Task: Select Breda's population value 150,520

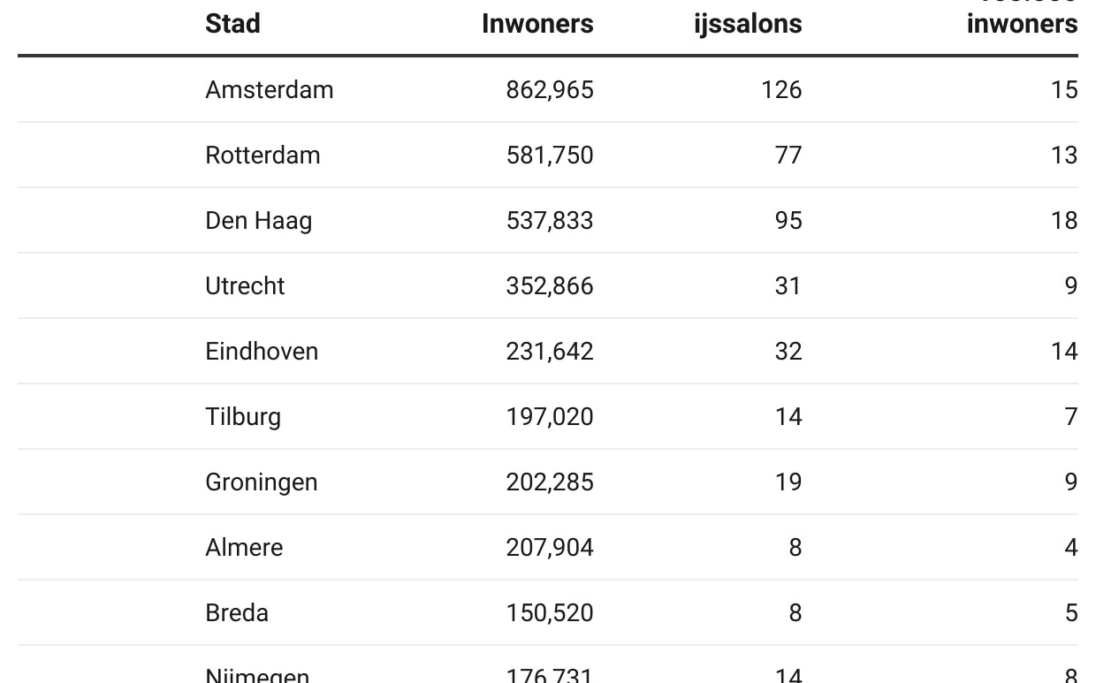Action: click(x=549, y=612)
